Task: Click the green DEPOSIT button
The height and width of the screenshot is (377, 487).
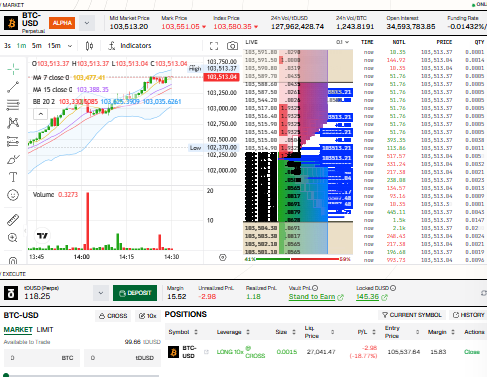Action: click(135, 293)
